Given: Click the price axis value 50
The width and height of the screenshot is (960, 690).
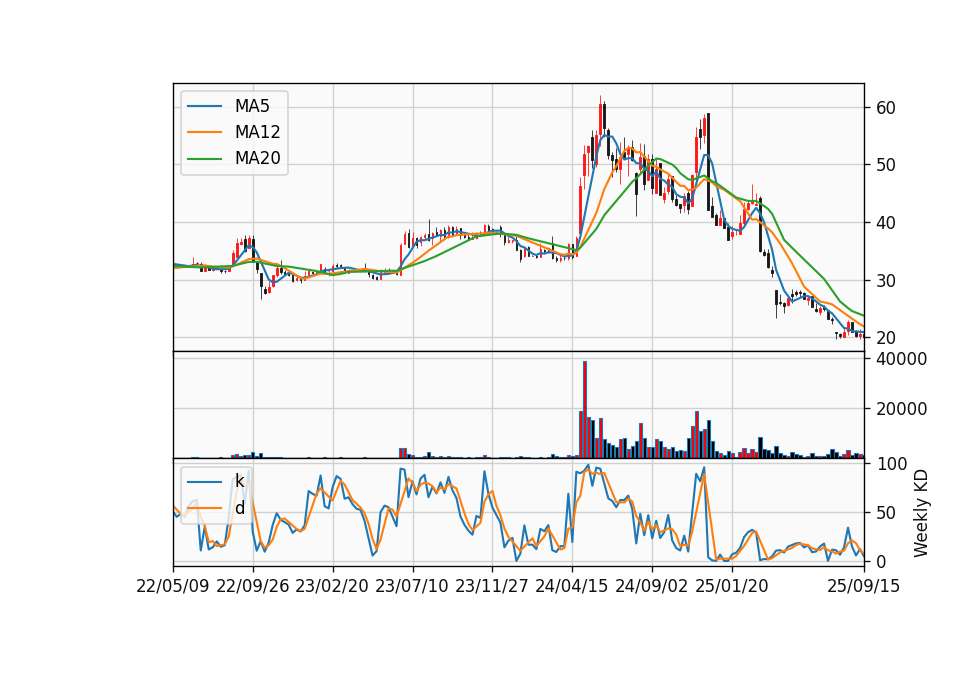Looking at the screenshot, I should click(x=885, y=165).
